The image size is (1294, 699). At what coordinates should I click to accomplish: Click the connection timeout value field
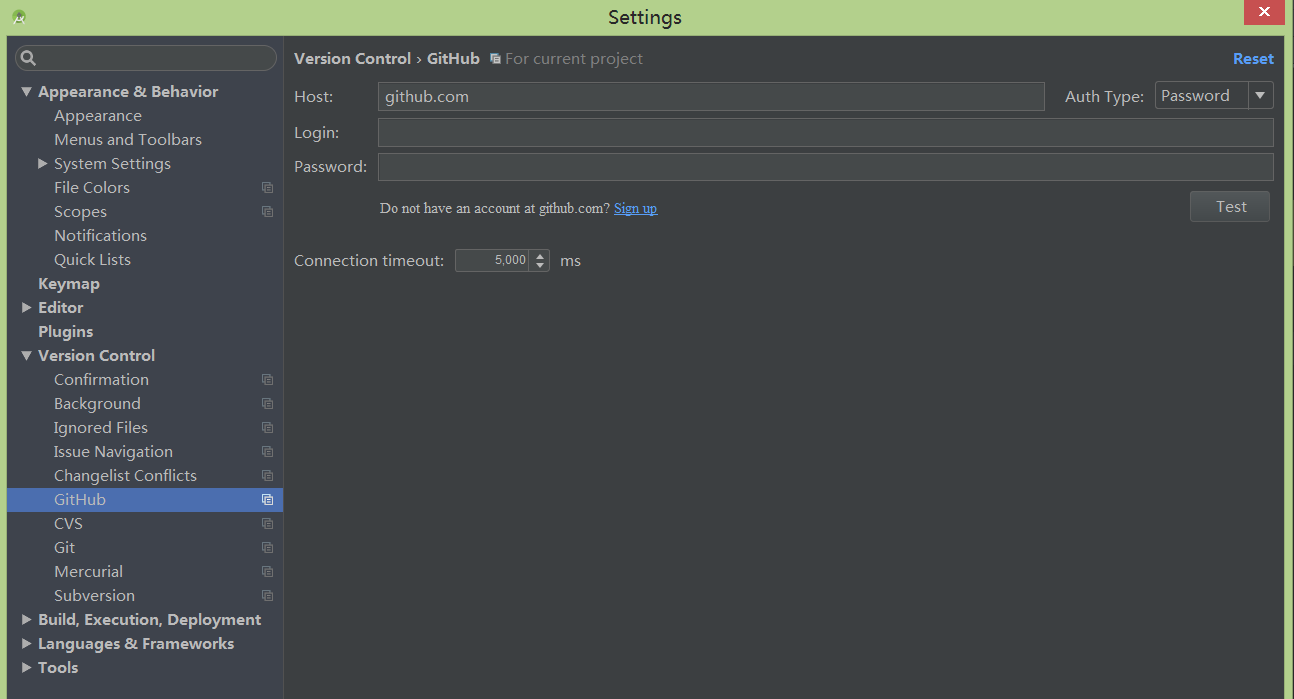[493, 261]
